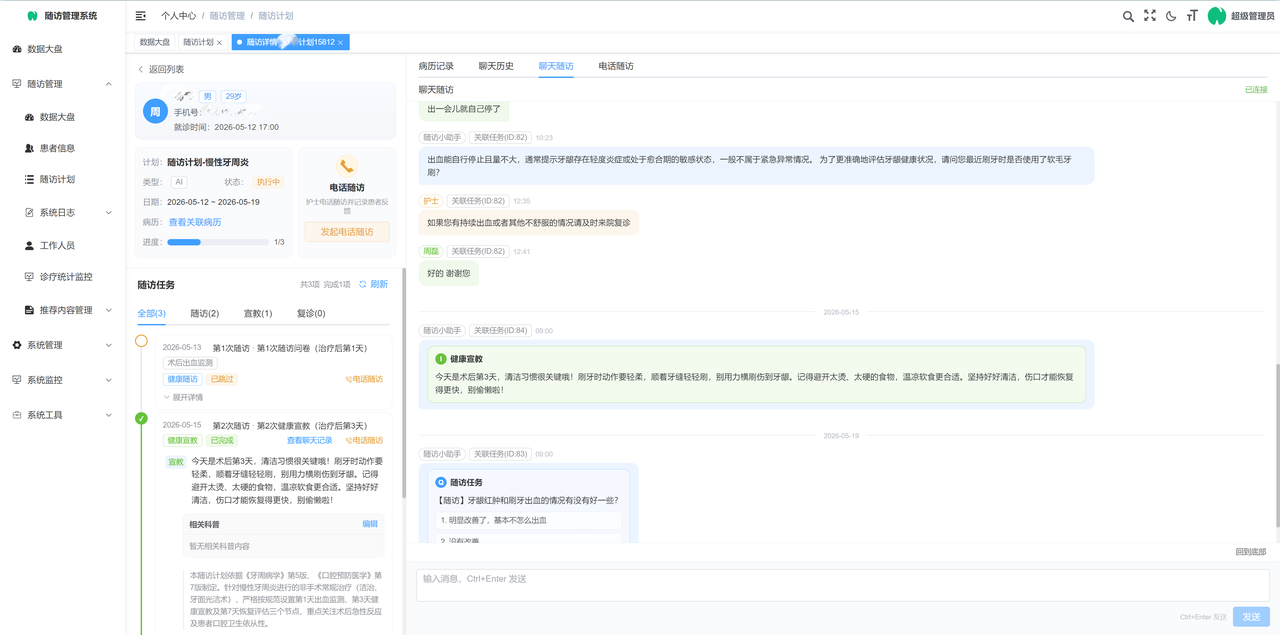Click the message input field
Screen dimensions: 1280x635
coord(843,585)
